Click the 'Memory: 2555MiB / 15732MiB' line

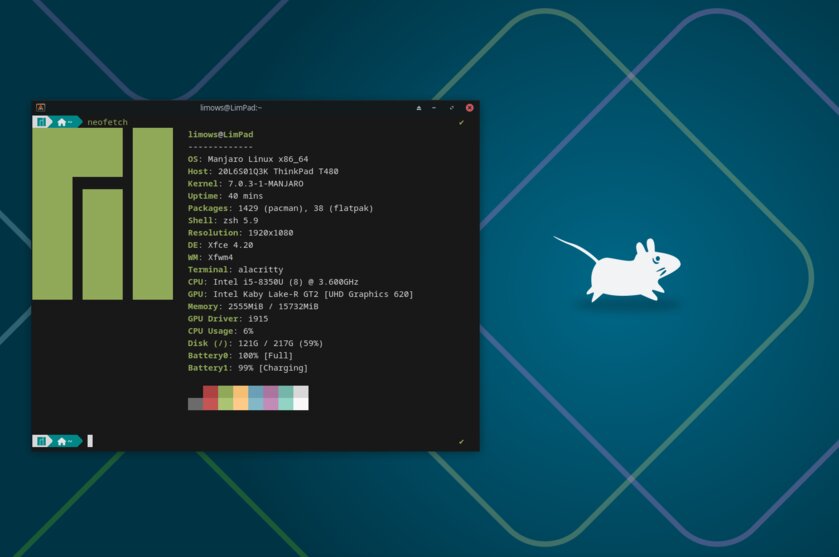[x=253, y=307]
